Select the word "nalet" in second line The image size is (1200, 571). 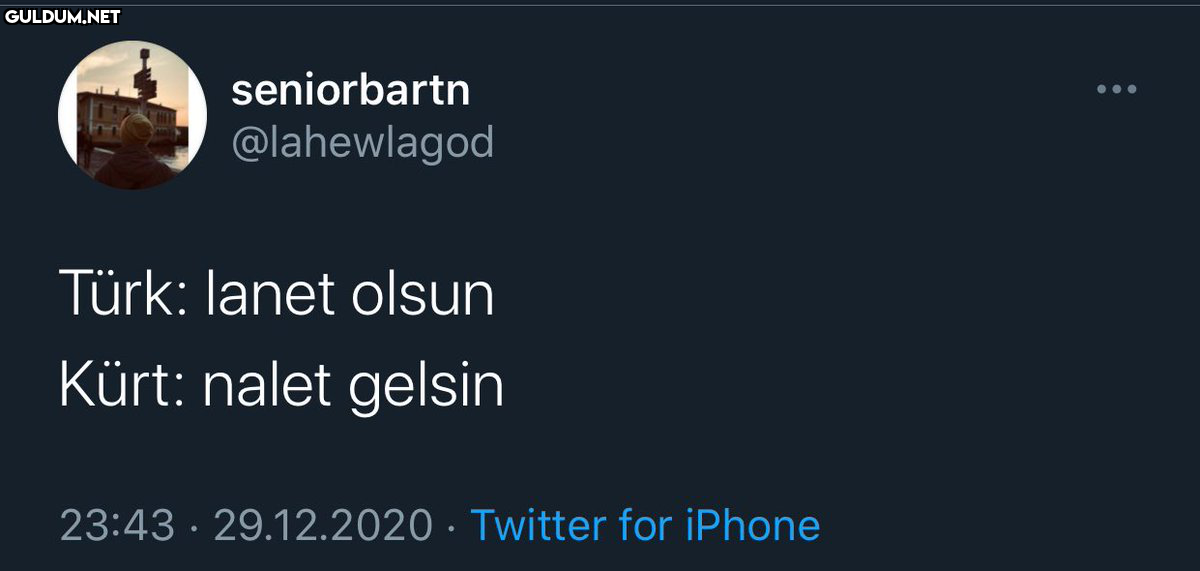(267, 385)
